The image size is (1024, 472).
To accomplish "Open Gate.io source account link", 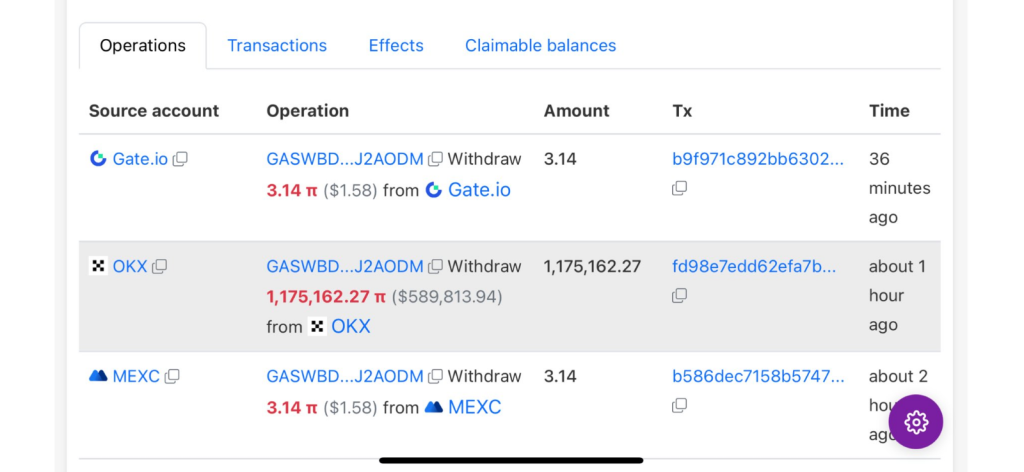I will click(x=139, y=159).
